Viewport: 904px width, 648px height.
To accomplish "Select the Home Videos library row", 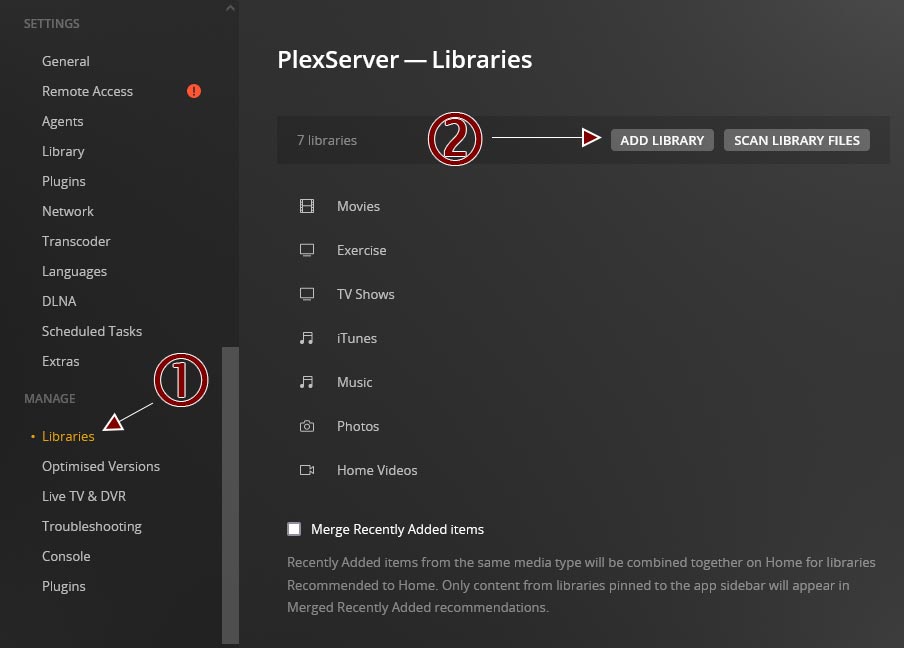I will (583, 470).
